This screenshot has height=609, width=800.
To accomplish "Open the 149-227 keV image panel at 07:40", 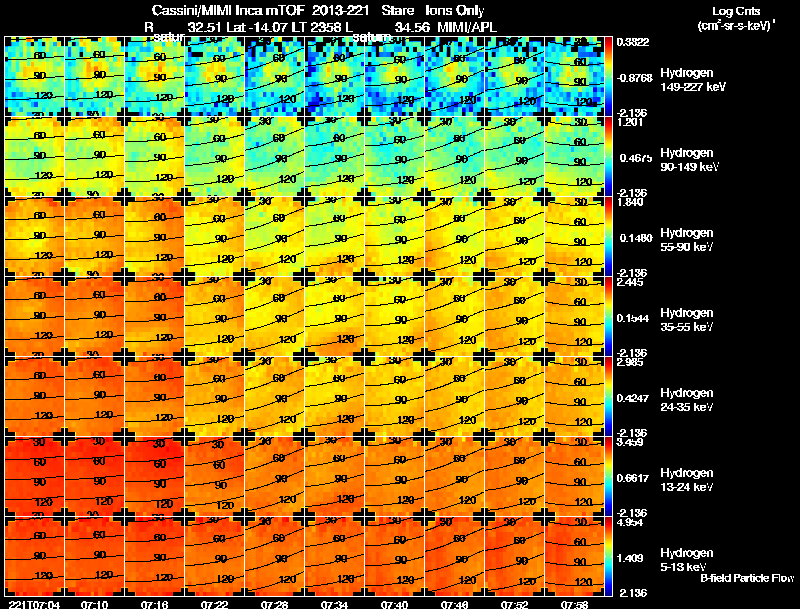I will pos(394,77).
